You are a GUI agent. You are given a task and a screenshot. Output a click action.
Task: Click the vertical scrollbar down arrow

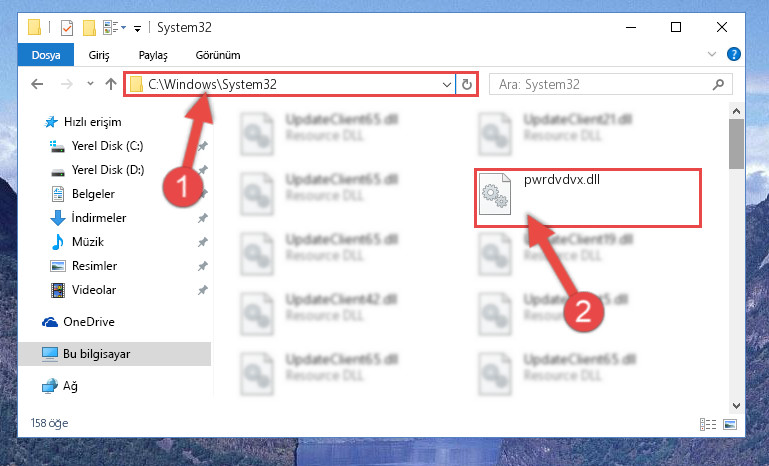(736, 406)
